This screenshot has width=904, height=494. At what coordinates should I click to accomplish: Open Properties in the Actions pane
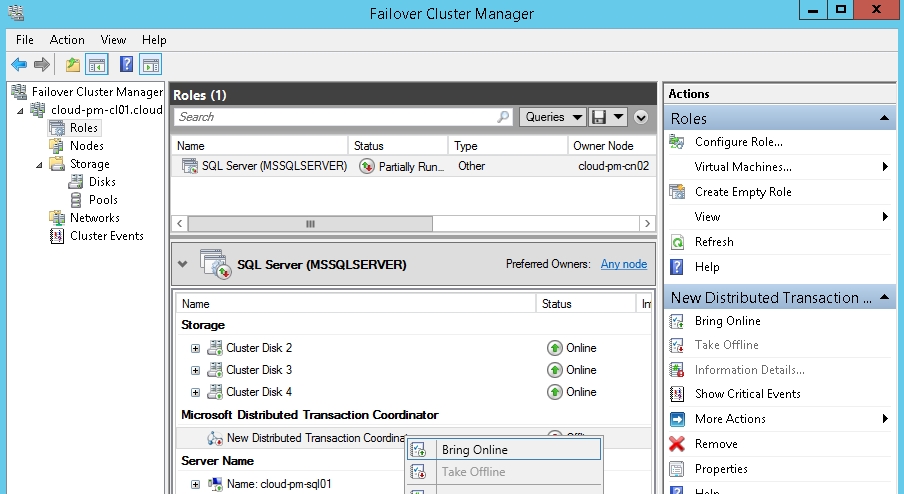tap(721, 469)
